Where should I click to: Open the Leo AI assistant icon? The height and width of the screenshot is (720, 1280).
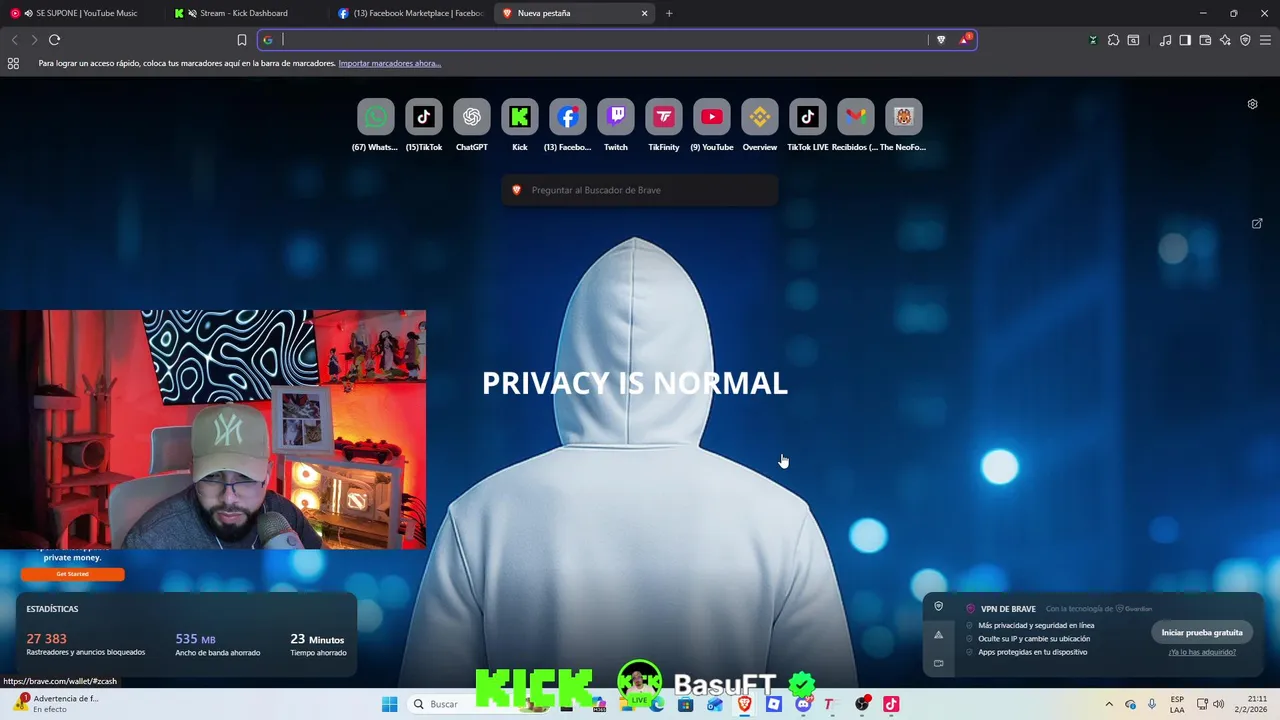[x=1225, y=40]
